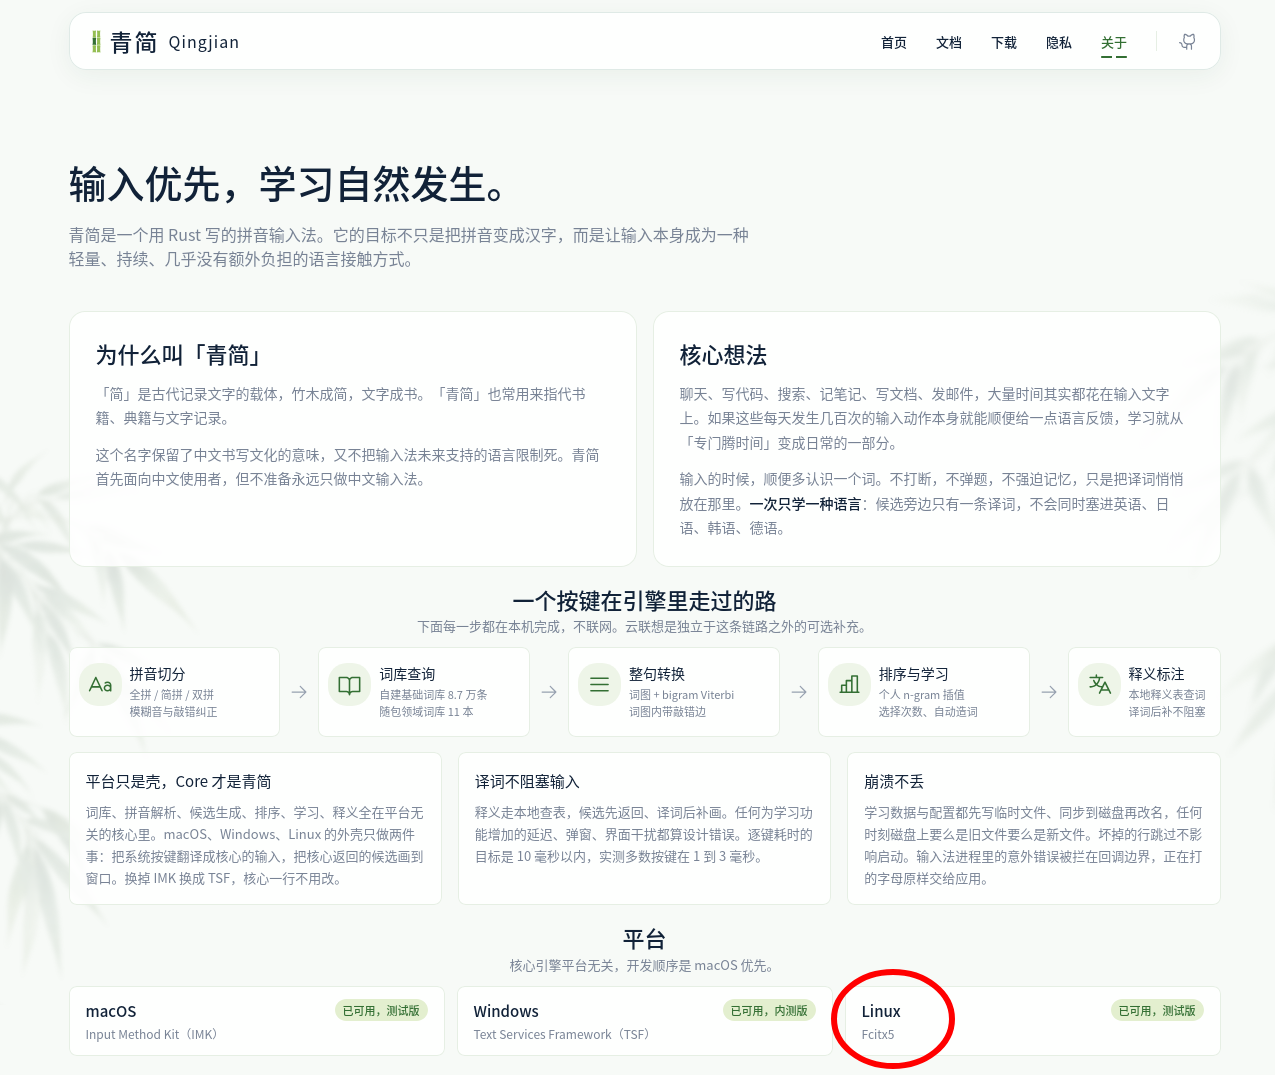Screen dimensions: 1275x1075
Task: Go to 首页 in the navbar
Action: tap(894, 43)
